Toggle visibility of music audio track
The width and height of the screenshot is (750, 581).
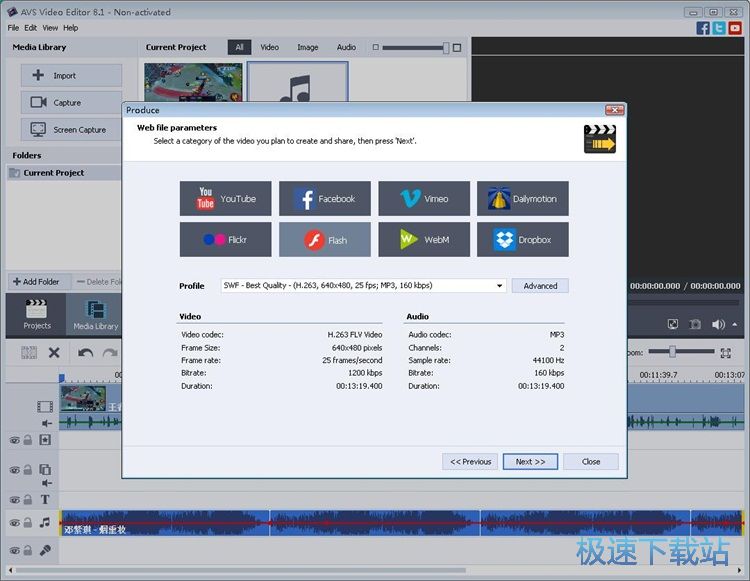[x=14, y=523]
